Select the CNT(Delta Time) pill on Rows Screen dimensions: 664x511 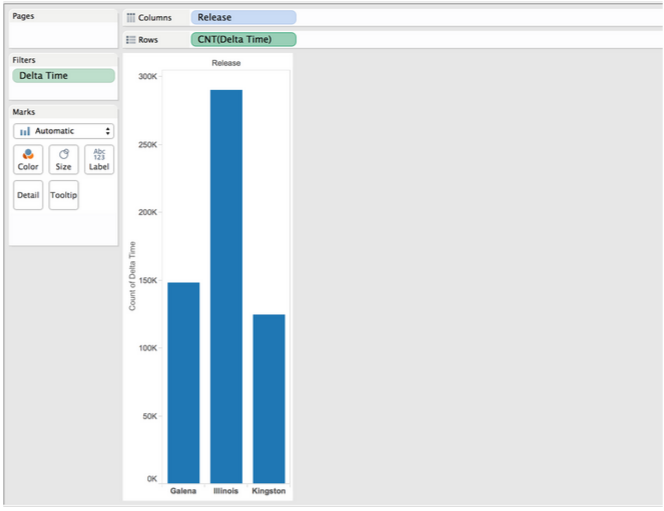(x=243, y=39)
